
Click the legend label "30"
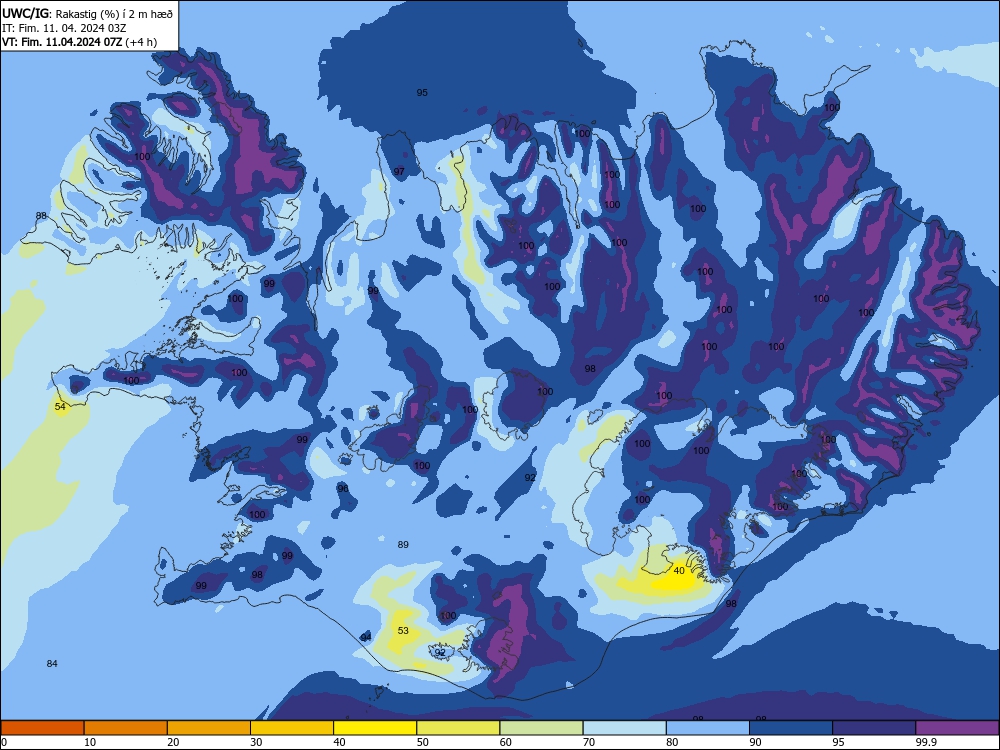tap(256, 742)
